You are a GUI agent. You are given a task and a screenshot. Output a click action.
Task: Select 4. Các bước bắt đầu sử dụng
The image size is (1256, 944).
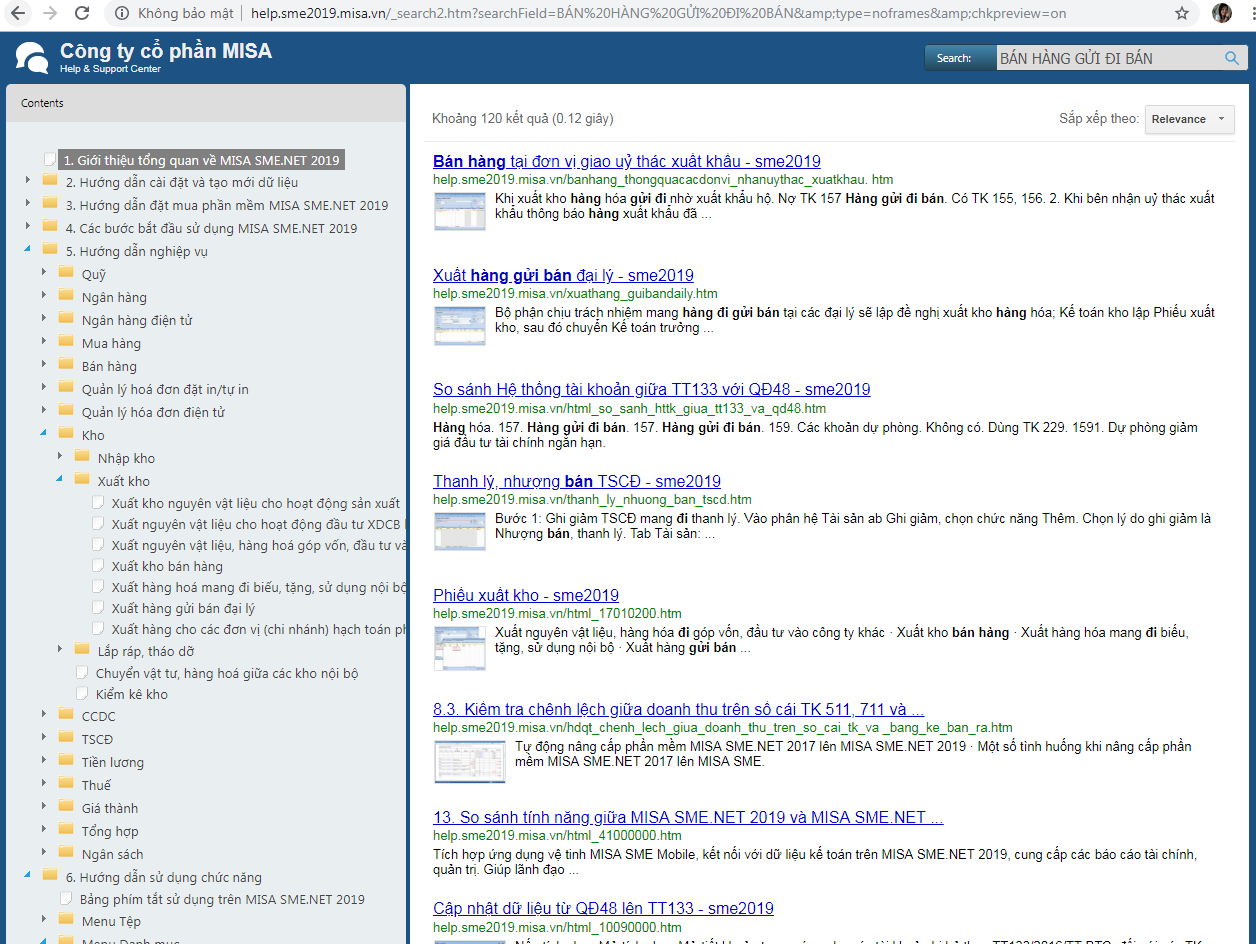(211, 228)
